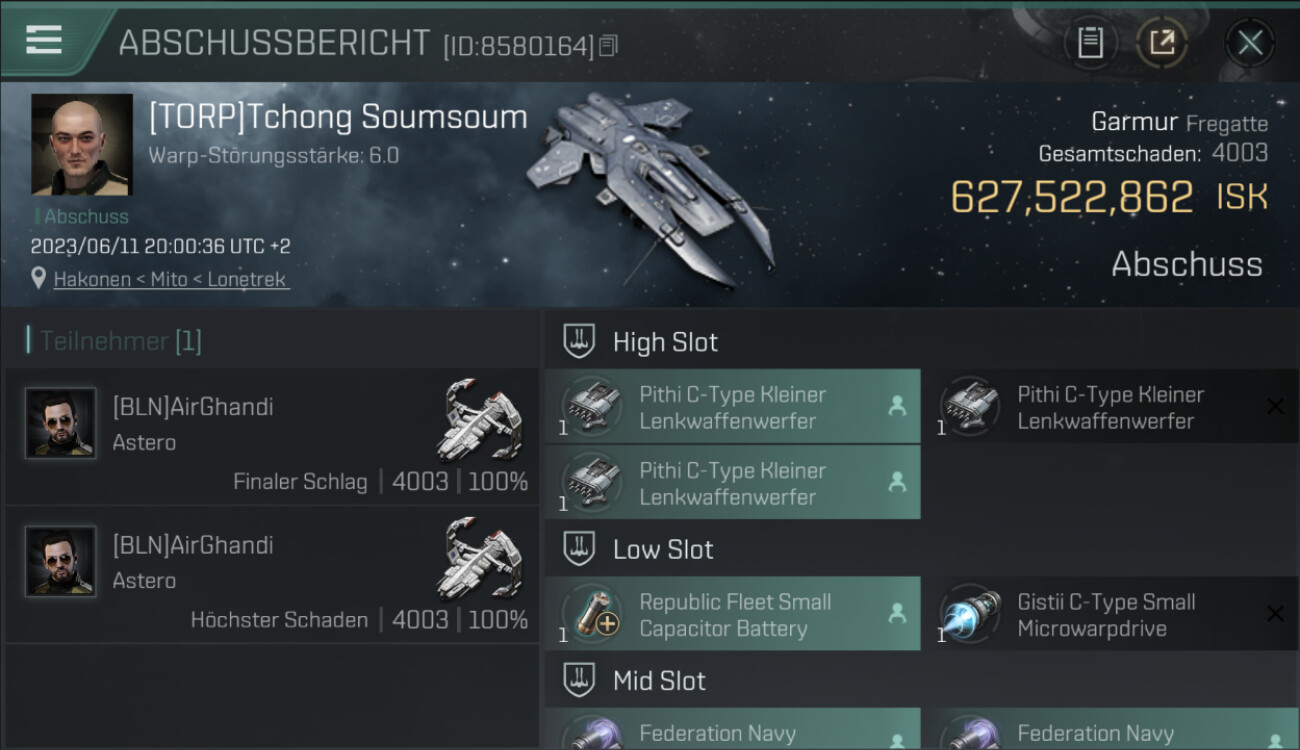Copy the kill report ID icon

(x=609, y=45)
